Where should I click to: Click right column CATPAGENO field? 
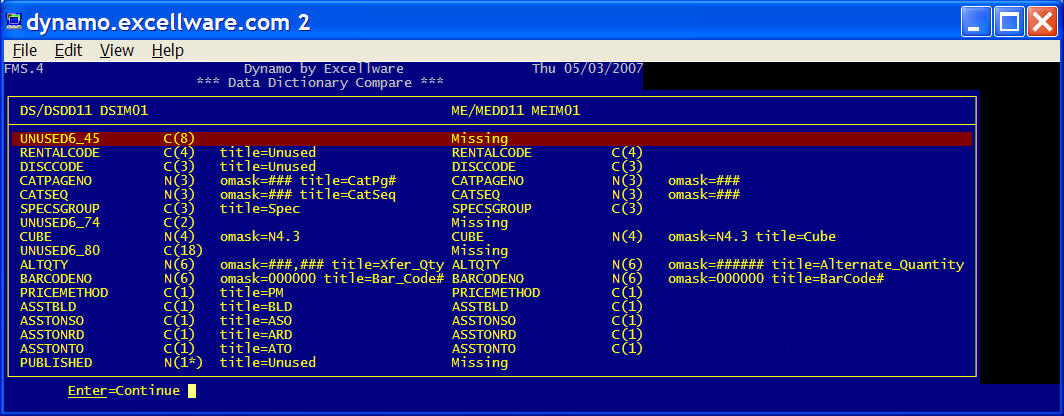pos(488,181)
